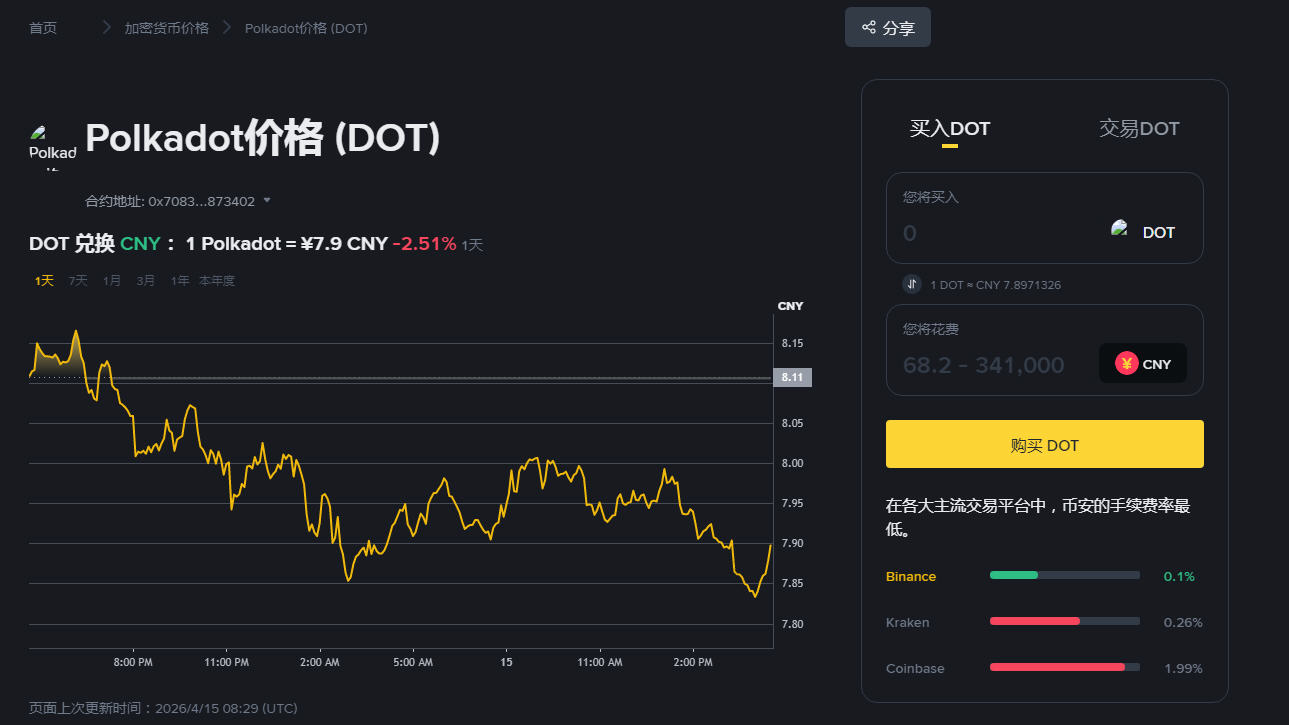Click the -2.51% price change value
The width and height of the screenshot is (1289, 725).
pyautogui.click(x=424, y=244)
